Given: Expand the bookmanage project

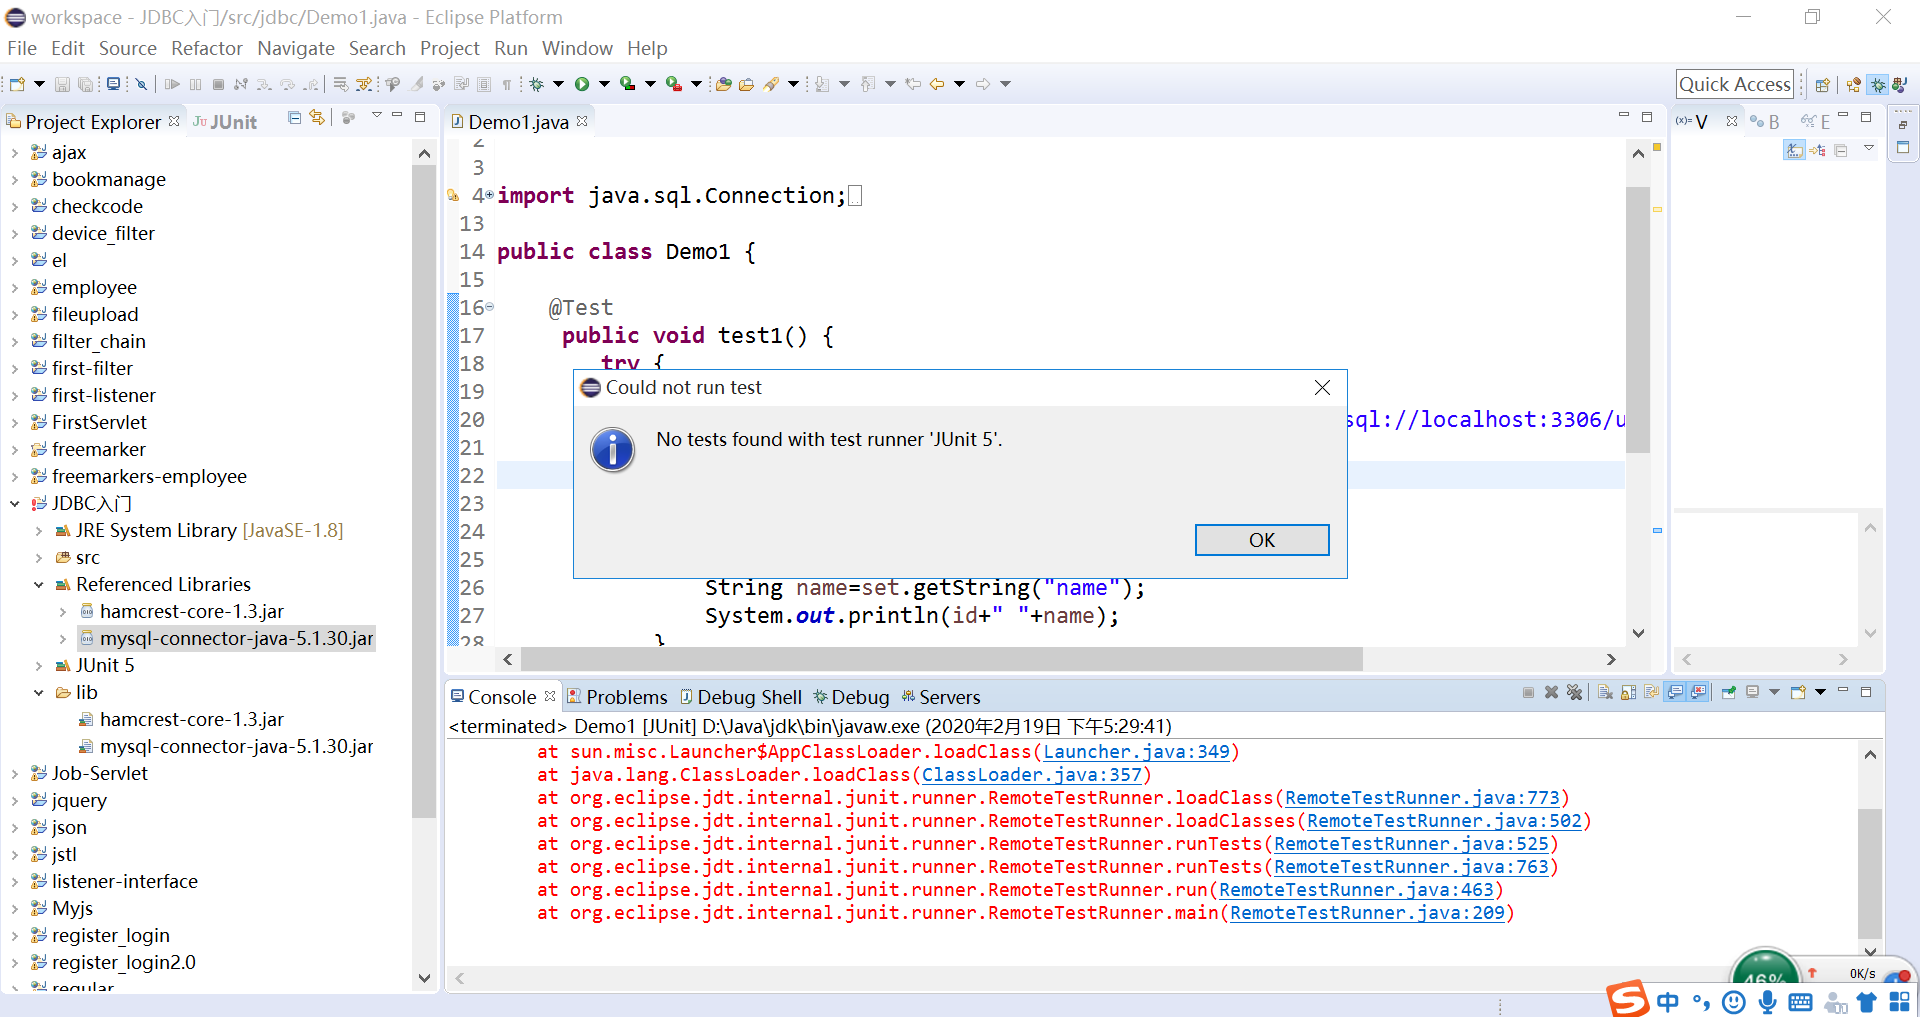Looking at the screenshot, I should [x=15, y=180].
